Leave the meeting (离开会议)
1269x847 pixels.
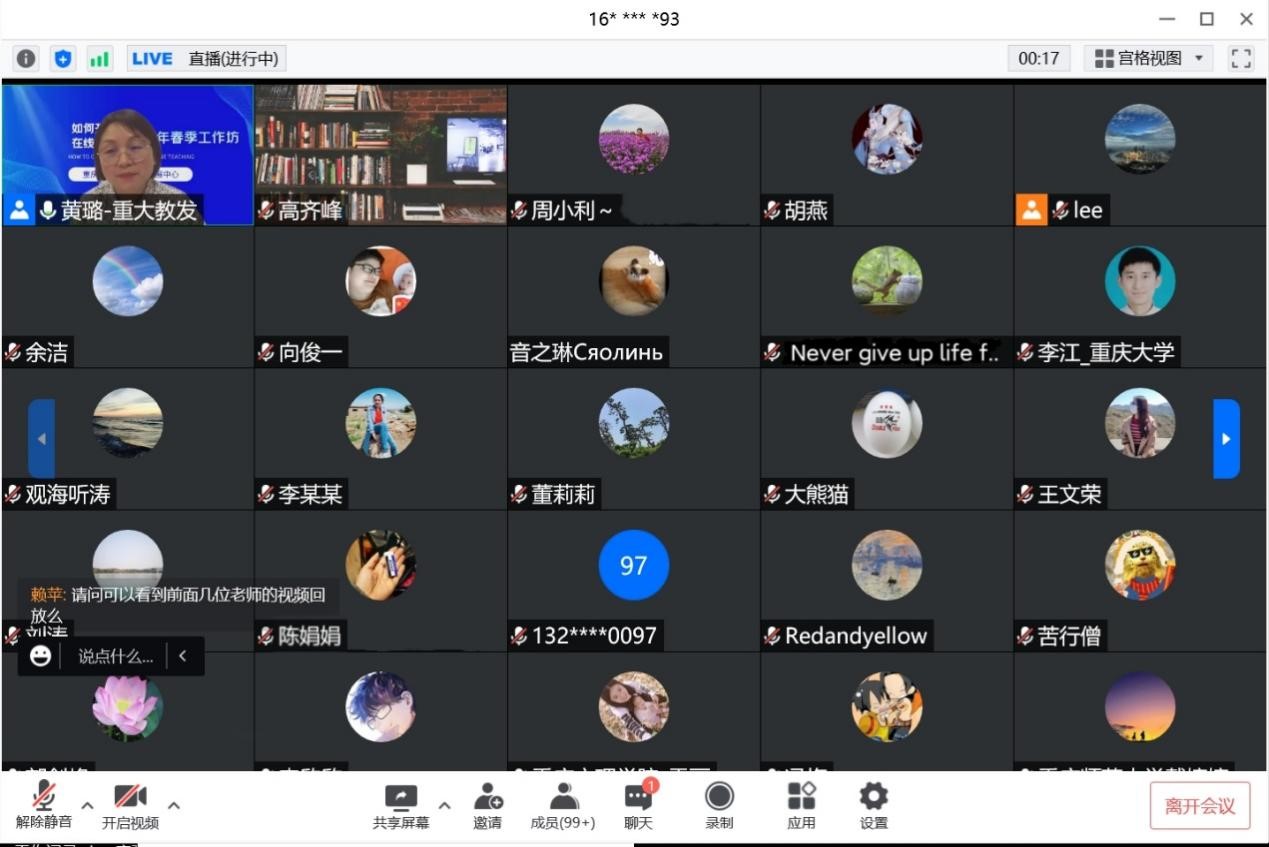tap(1199, 806)
